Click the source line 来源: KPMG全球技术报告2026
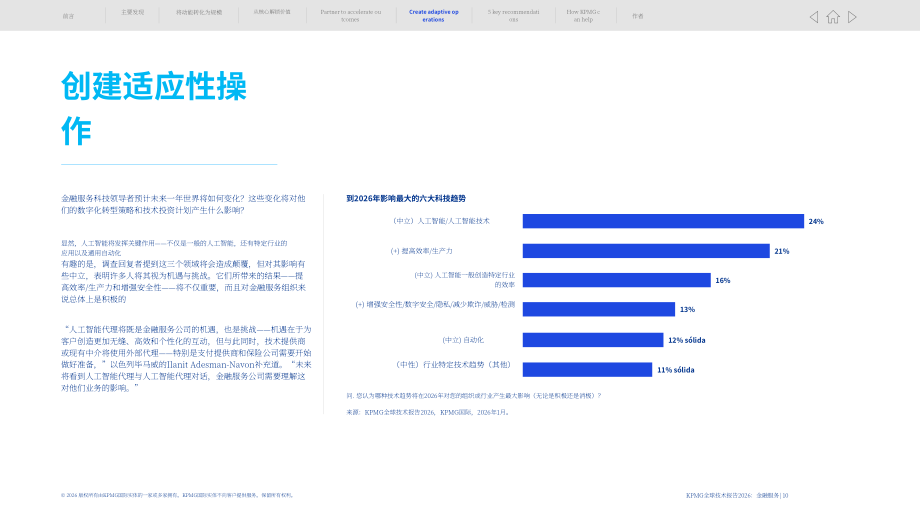The height and width of the screenshot is (518, 920). tap(428, 412)
